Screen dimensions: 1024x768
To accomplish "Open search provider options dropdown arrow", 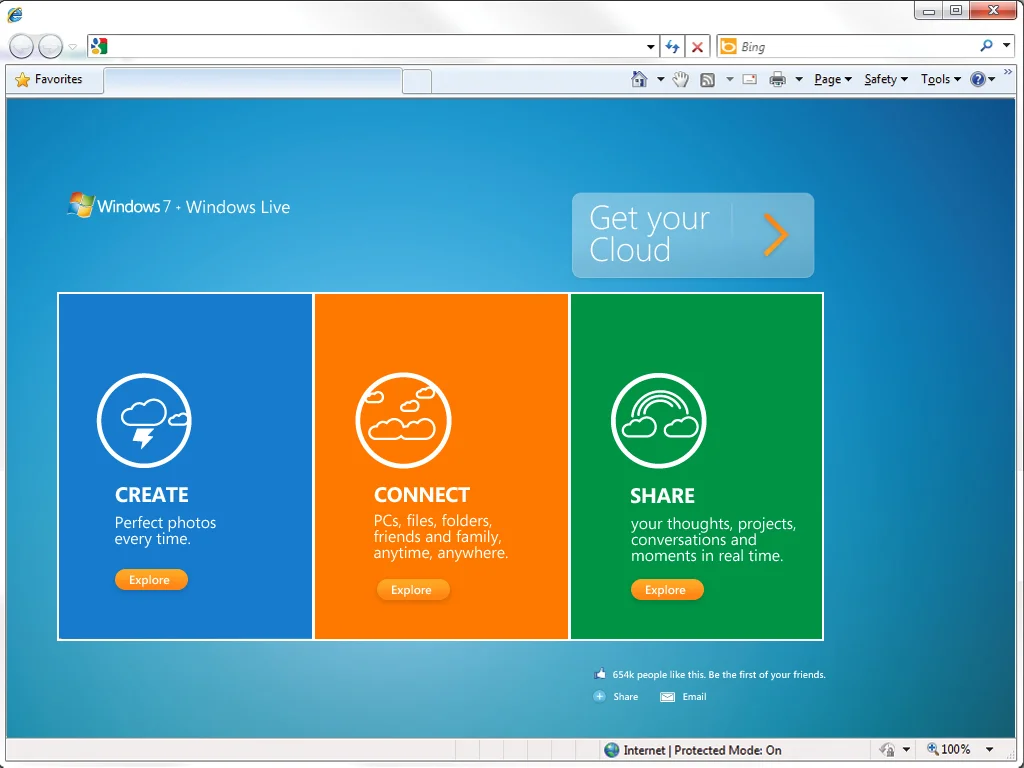I will (1006, 46).
